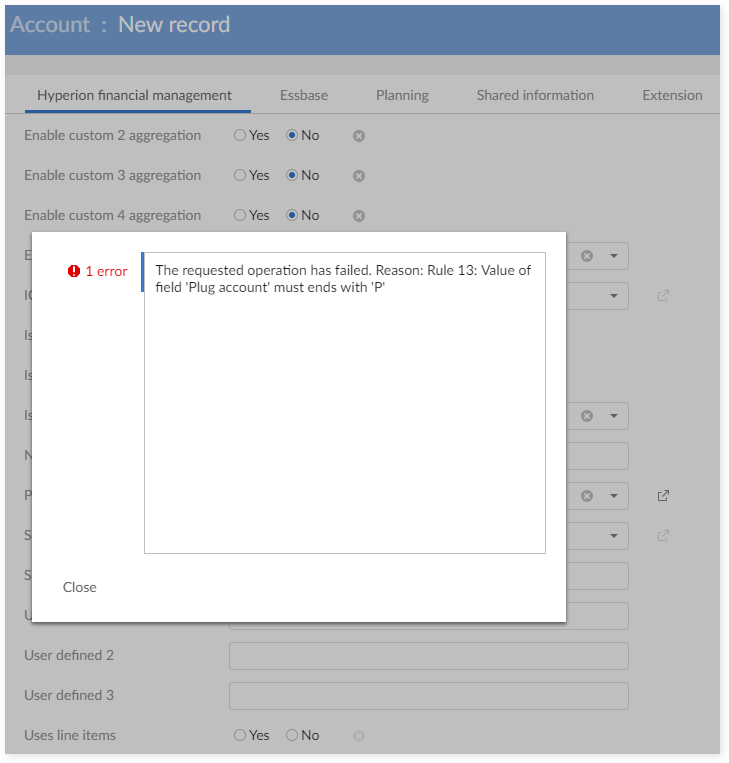Image resolution: width=729 pixels, height=763 pixels.
Task: Select Yes for Enable custom 2 aggregation
Action: click(x=240, y=136)
